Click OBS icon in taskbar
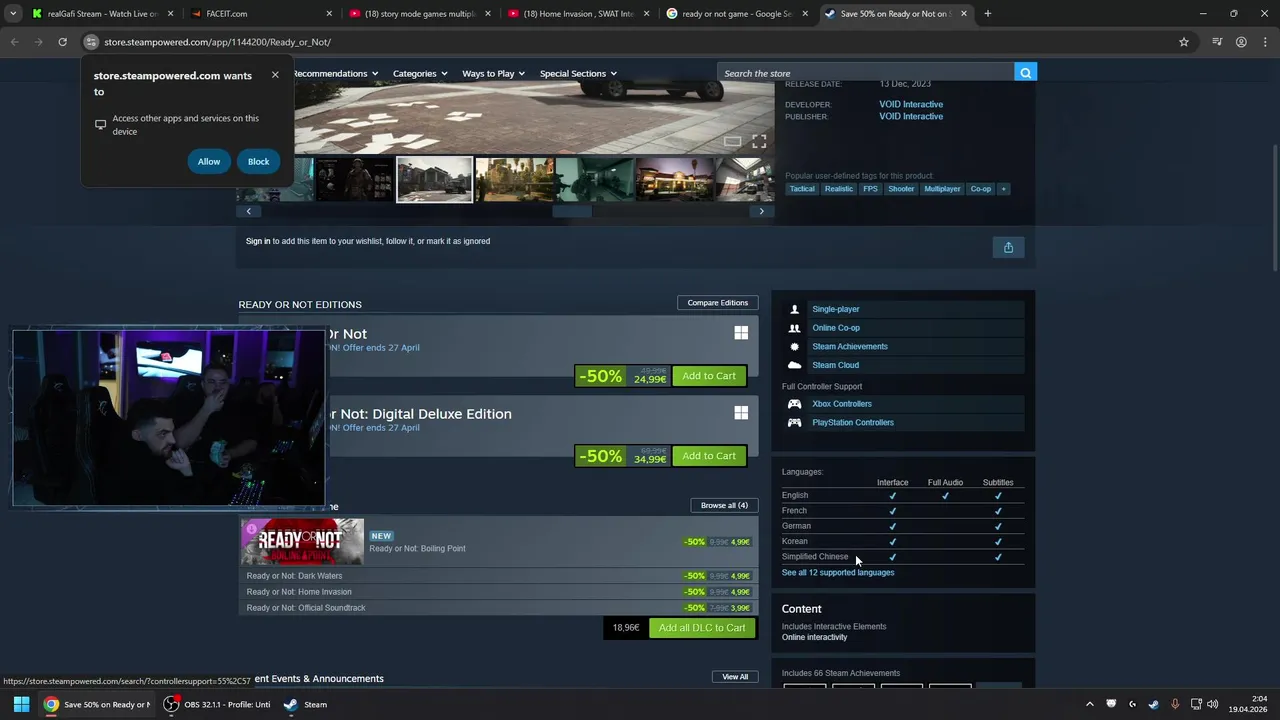This screenshot has width=1280, height=720. 171,704
